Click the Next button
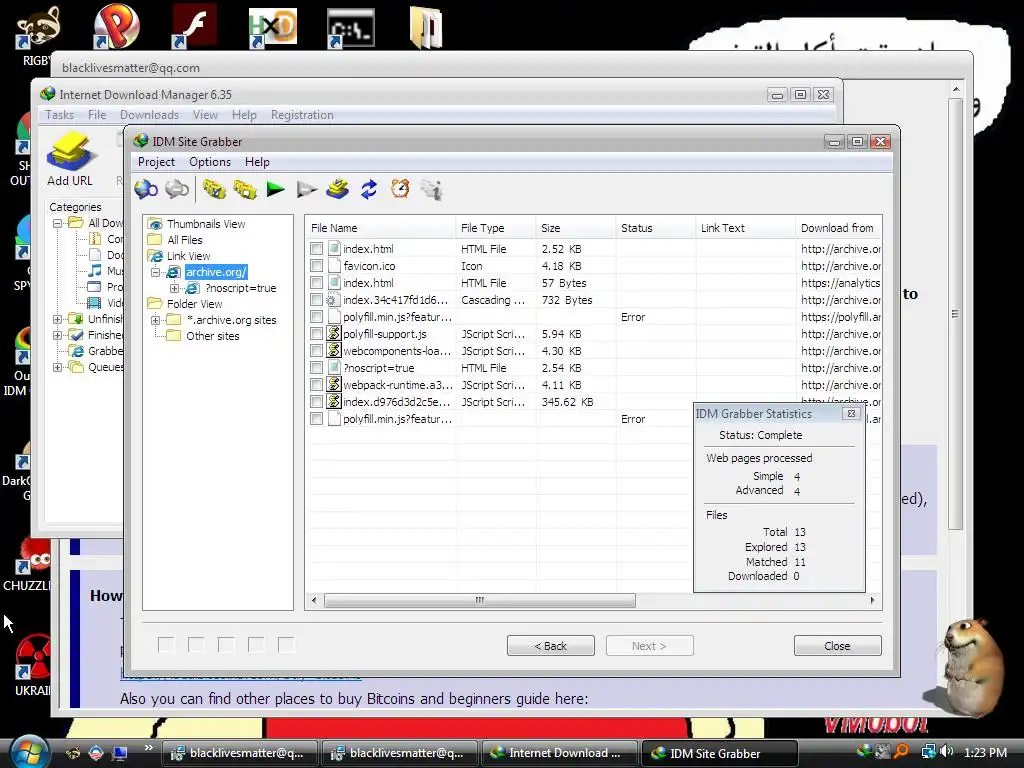 (x=649, y=646)
